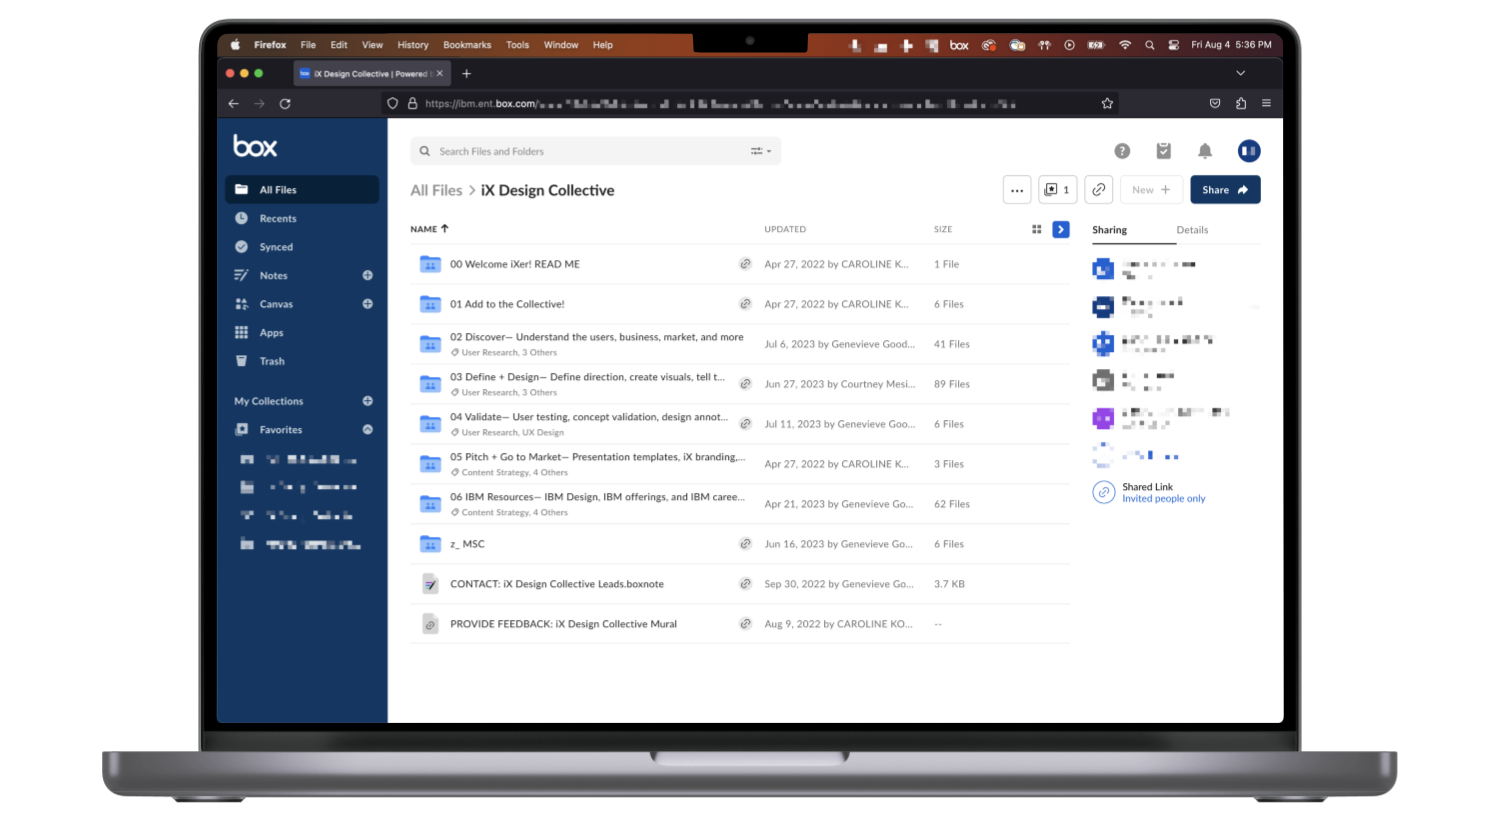Image resolution: width=1500 pixels, height=820 pixels.
Task: Open a new browser tab
Action: pyautogui.click(x=466, y=73)
